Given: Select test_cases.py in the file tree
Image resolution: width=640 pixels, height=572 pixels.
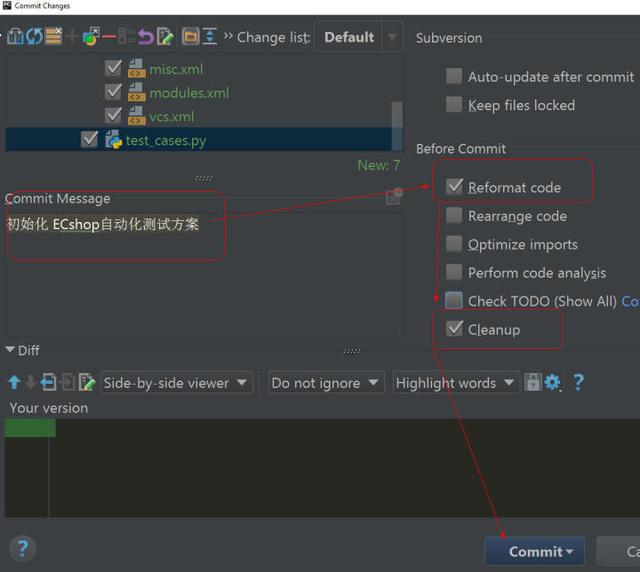Looking at the screenshot, I should coord(166,140).
